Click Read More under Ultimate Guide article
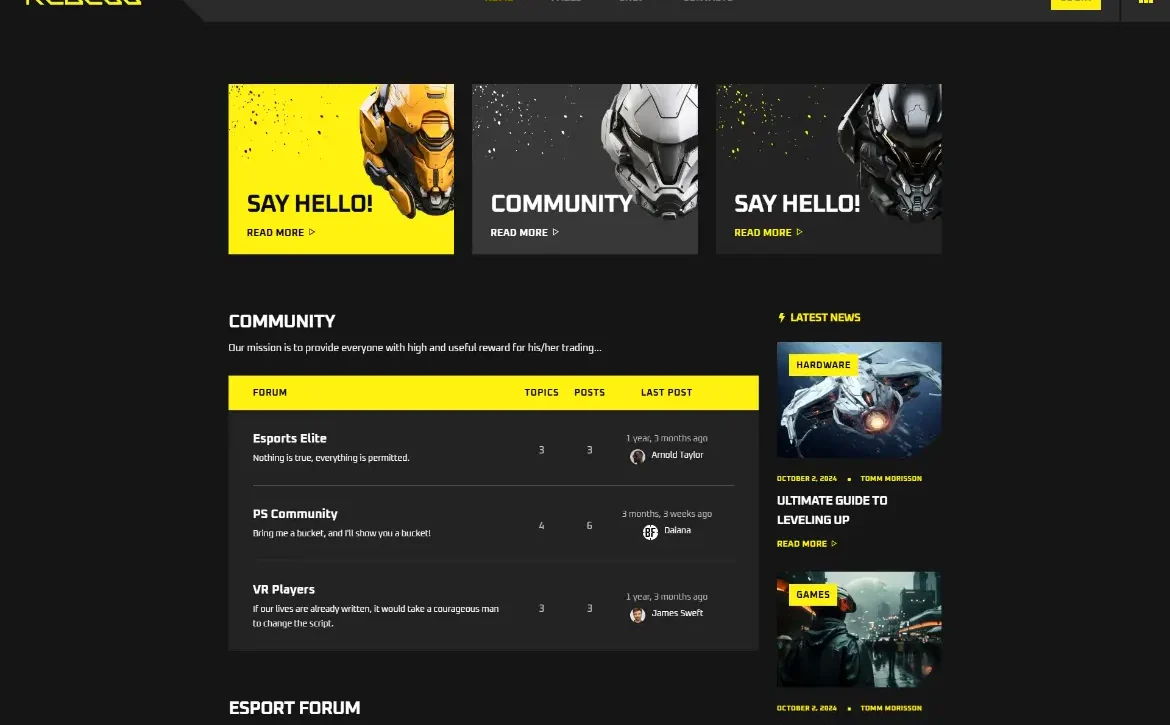This screenshot has width=1170, height=725. [807, 544]
